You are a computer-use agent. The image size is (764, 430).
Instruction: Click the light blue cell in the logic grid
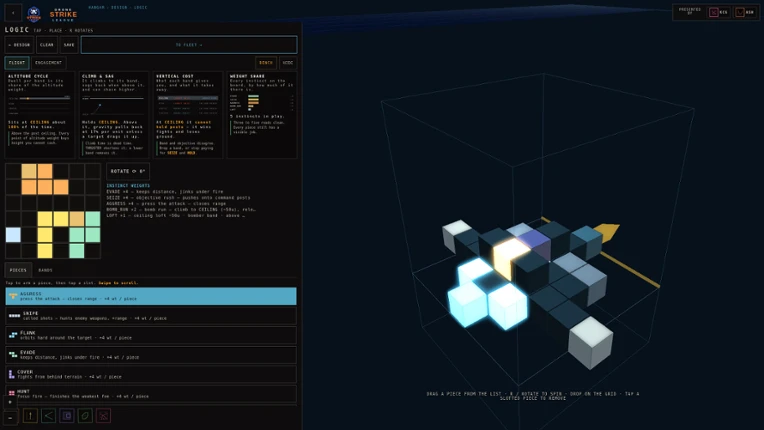(13, 235)
